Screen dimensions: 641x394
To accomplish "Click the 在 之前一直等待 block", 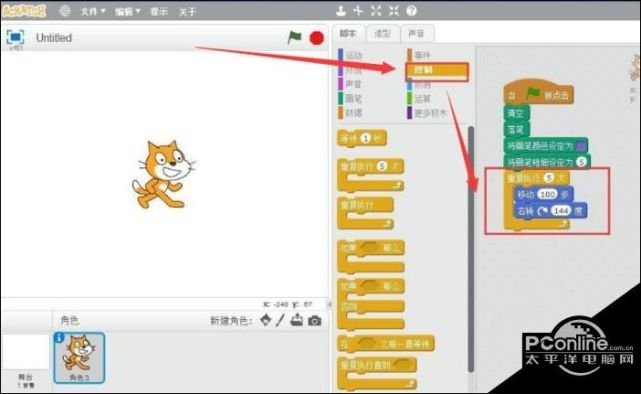I will [385, 344].
